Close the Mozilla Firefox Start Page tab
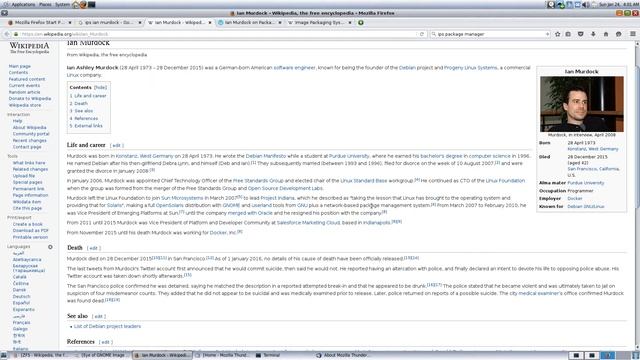Image resolution: width=640 pixels, height=360 pixels. pyautogui.click(x=70, y=23)
